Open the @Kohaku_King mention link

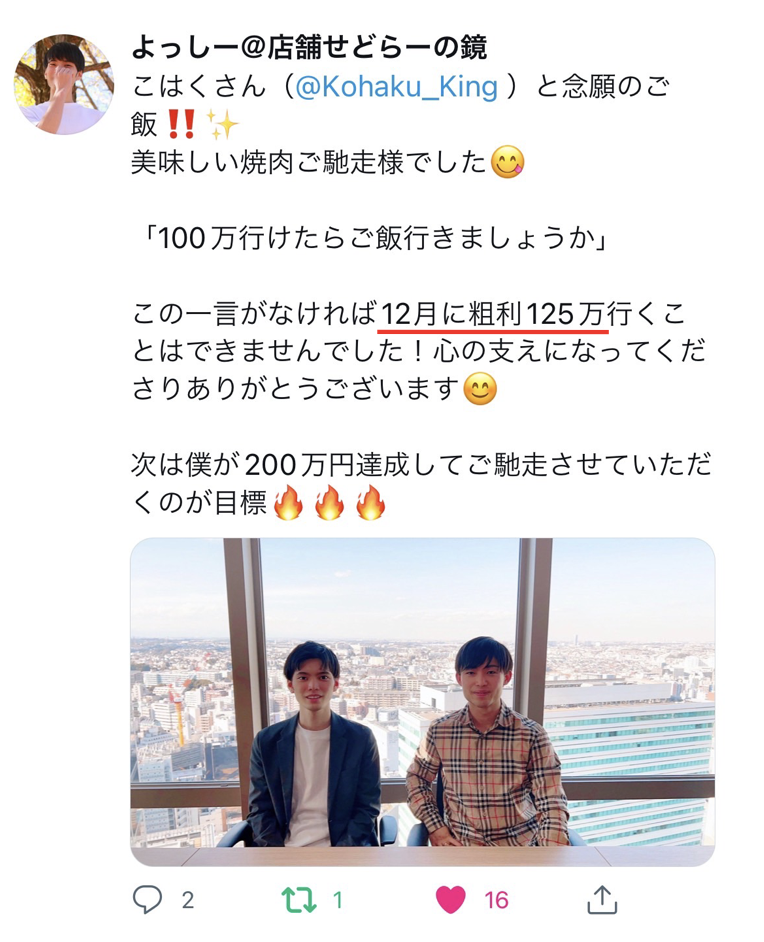click(x=396, y=87)
